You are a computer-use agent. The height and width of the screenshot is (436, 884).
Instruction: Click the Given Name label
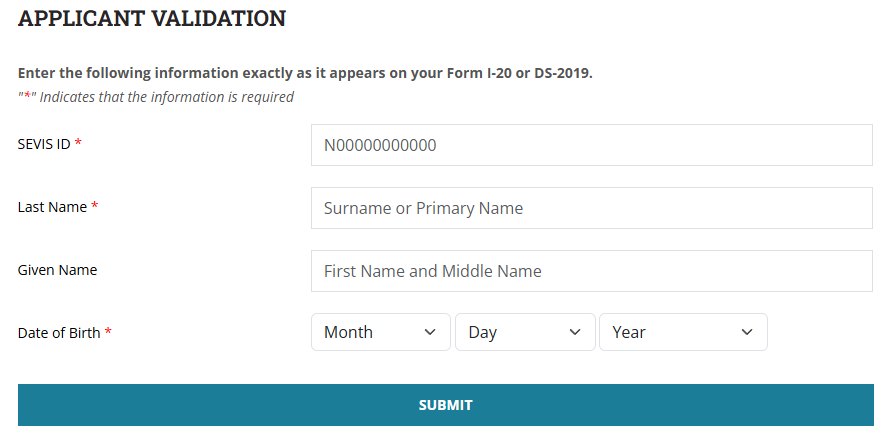(x=57, y=270)
